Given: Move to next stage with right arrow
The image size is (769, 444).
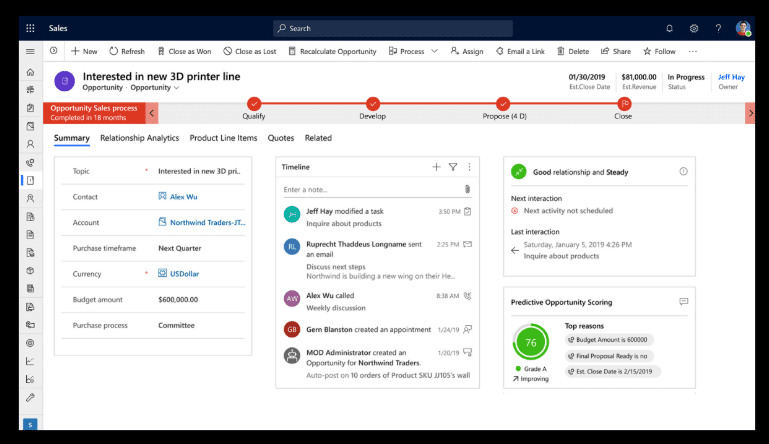Looking at the screenshot, I should tap(750, 113).
